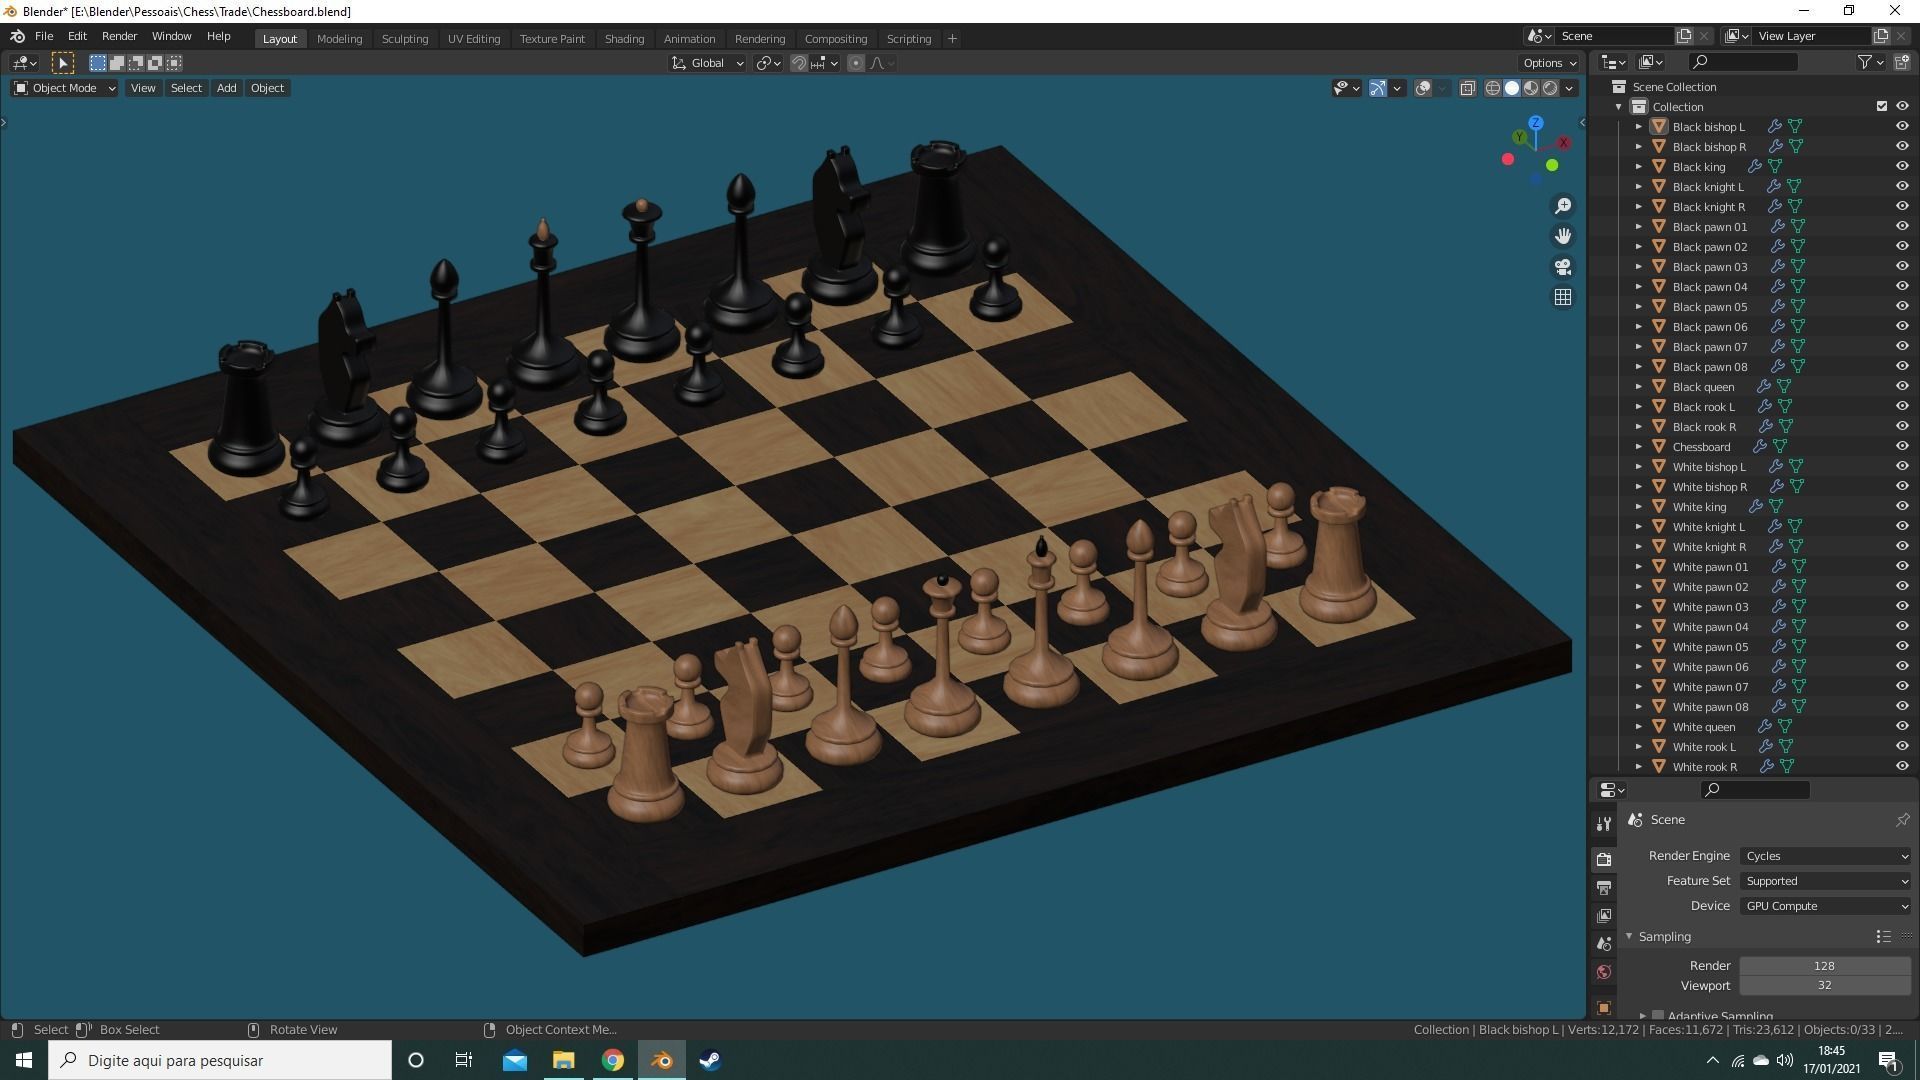Toggle proportional editing icon
Viewport: 1920px width, 1080px height.
[x=855, y=63]
